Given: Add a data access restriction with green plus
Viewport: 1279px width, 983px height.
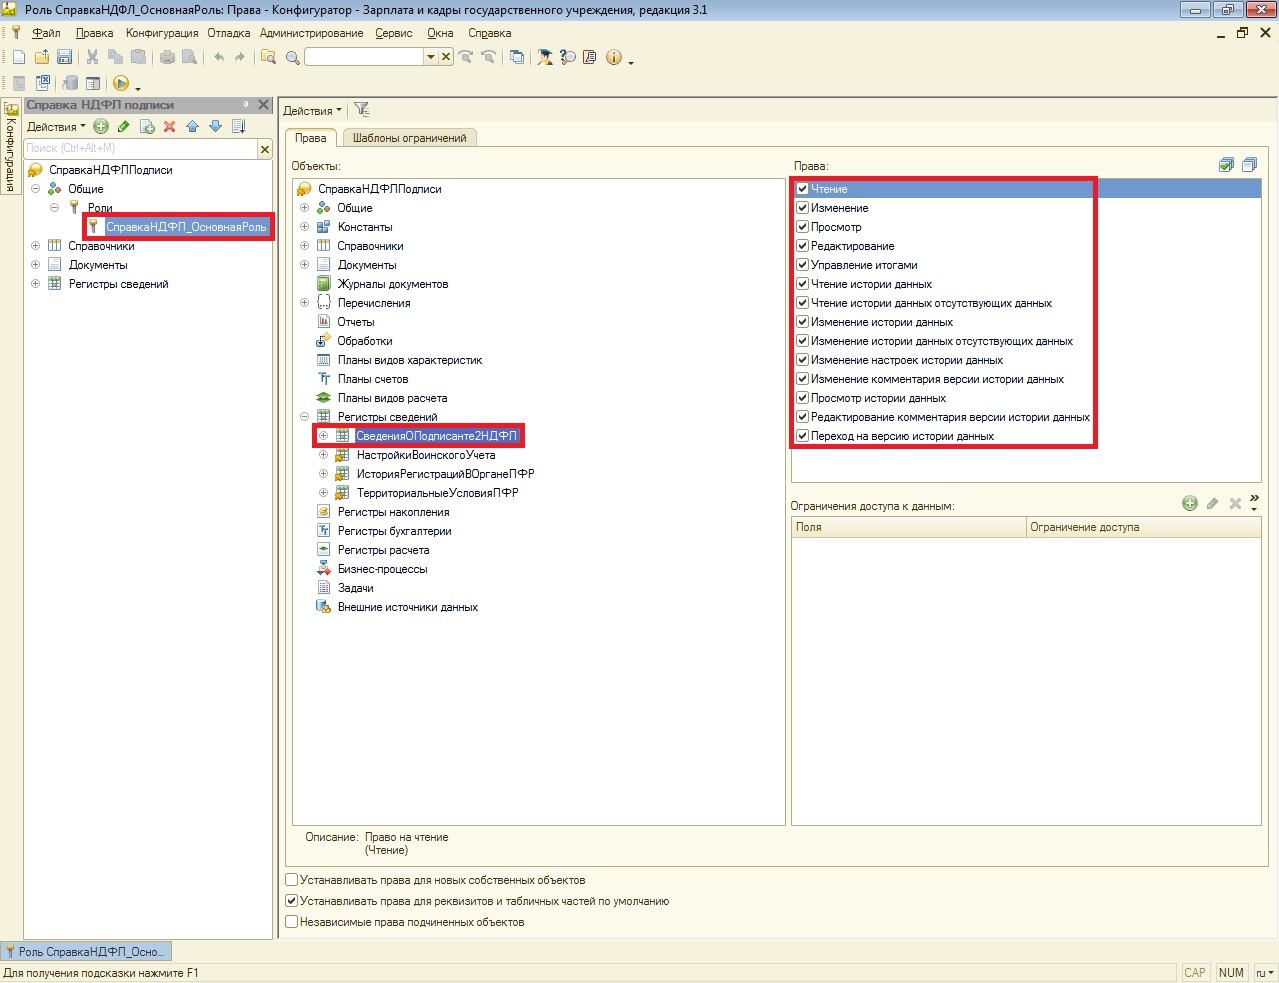Looking at the screenshot, I should (1190, 503).
